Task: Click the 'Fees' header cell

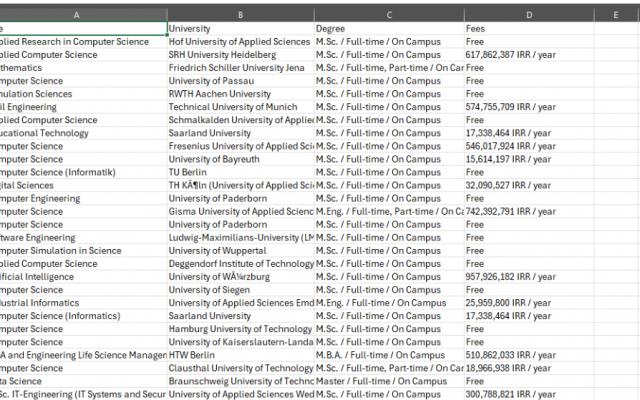Action: 529,29
